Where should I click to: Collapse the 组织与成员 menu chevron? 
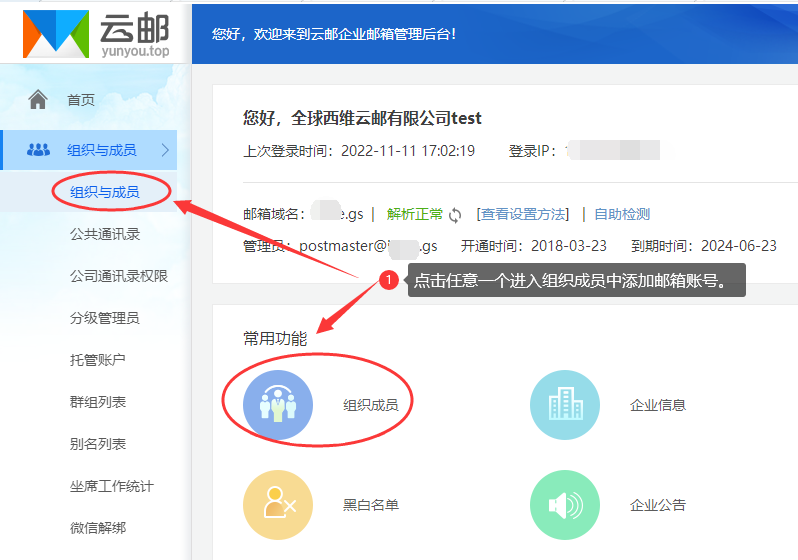[165, 150]
